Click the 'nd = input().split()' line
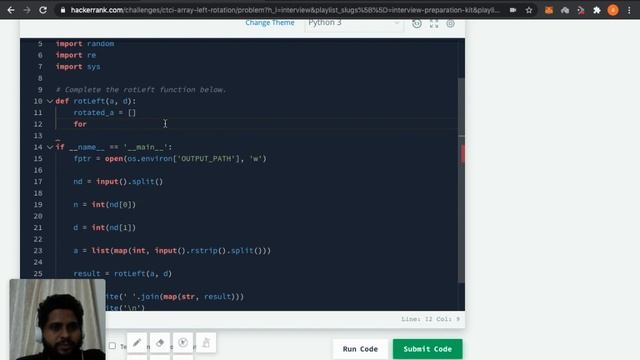Screen dimensions: 640x360 [x=118, y=182]
